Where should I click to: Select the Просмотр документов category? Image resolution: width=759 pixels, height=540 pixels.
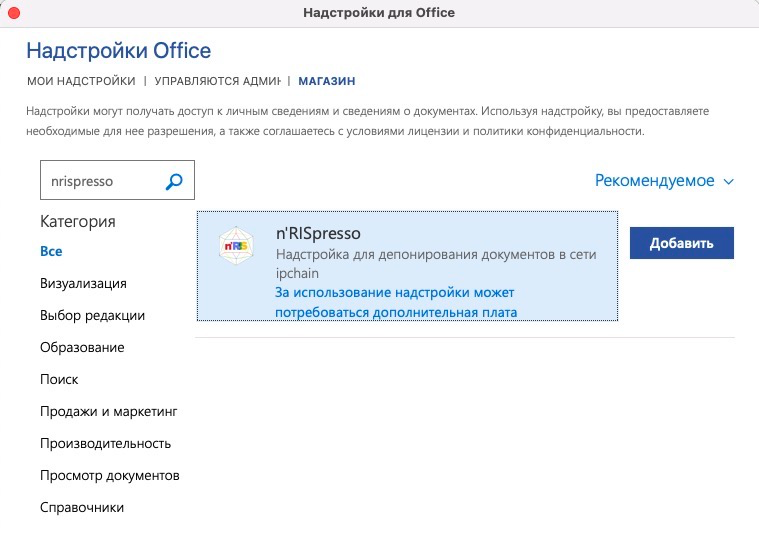pyautogui.click(x=110, y=475)
